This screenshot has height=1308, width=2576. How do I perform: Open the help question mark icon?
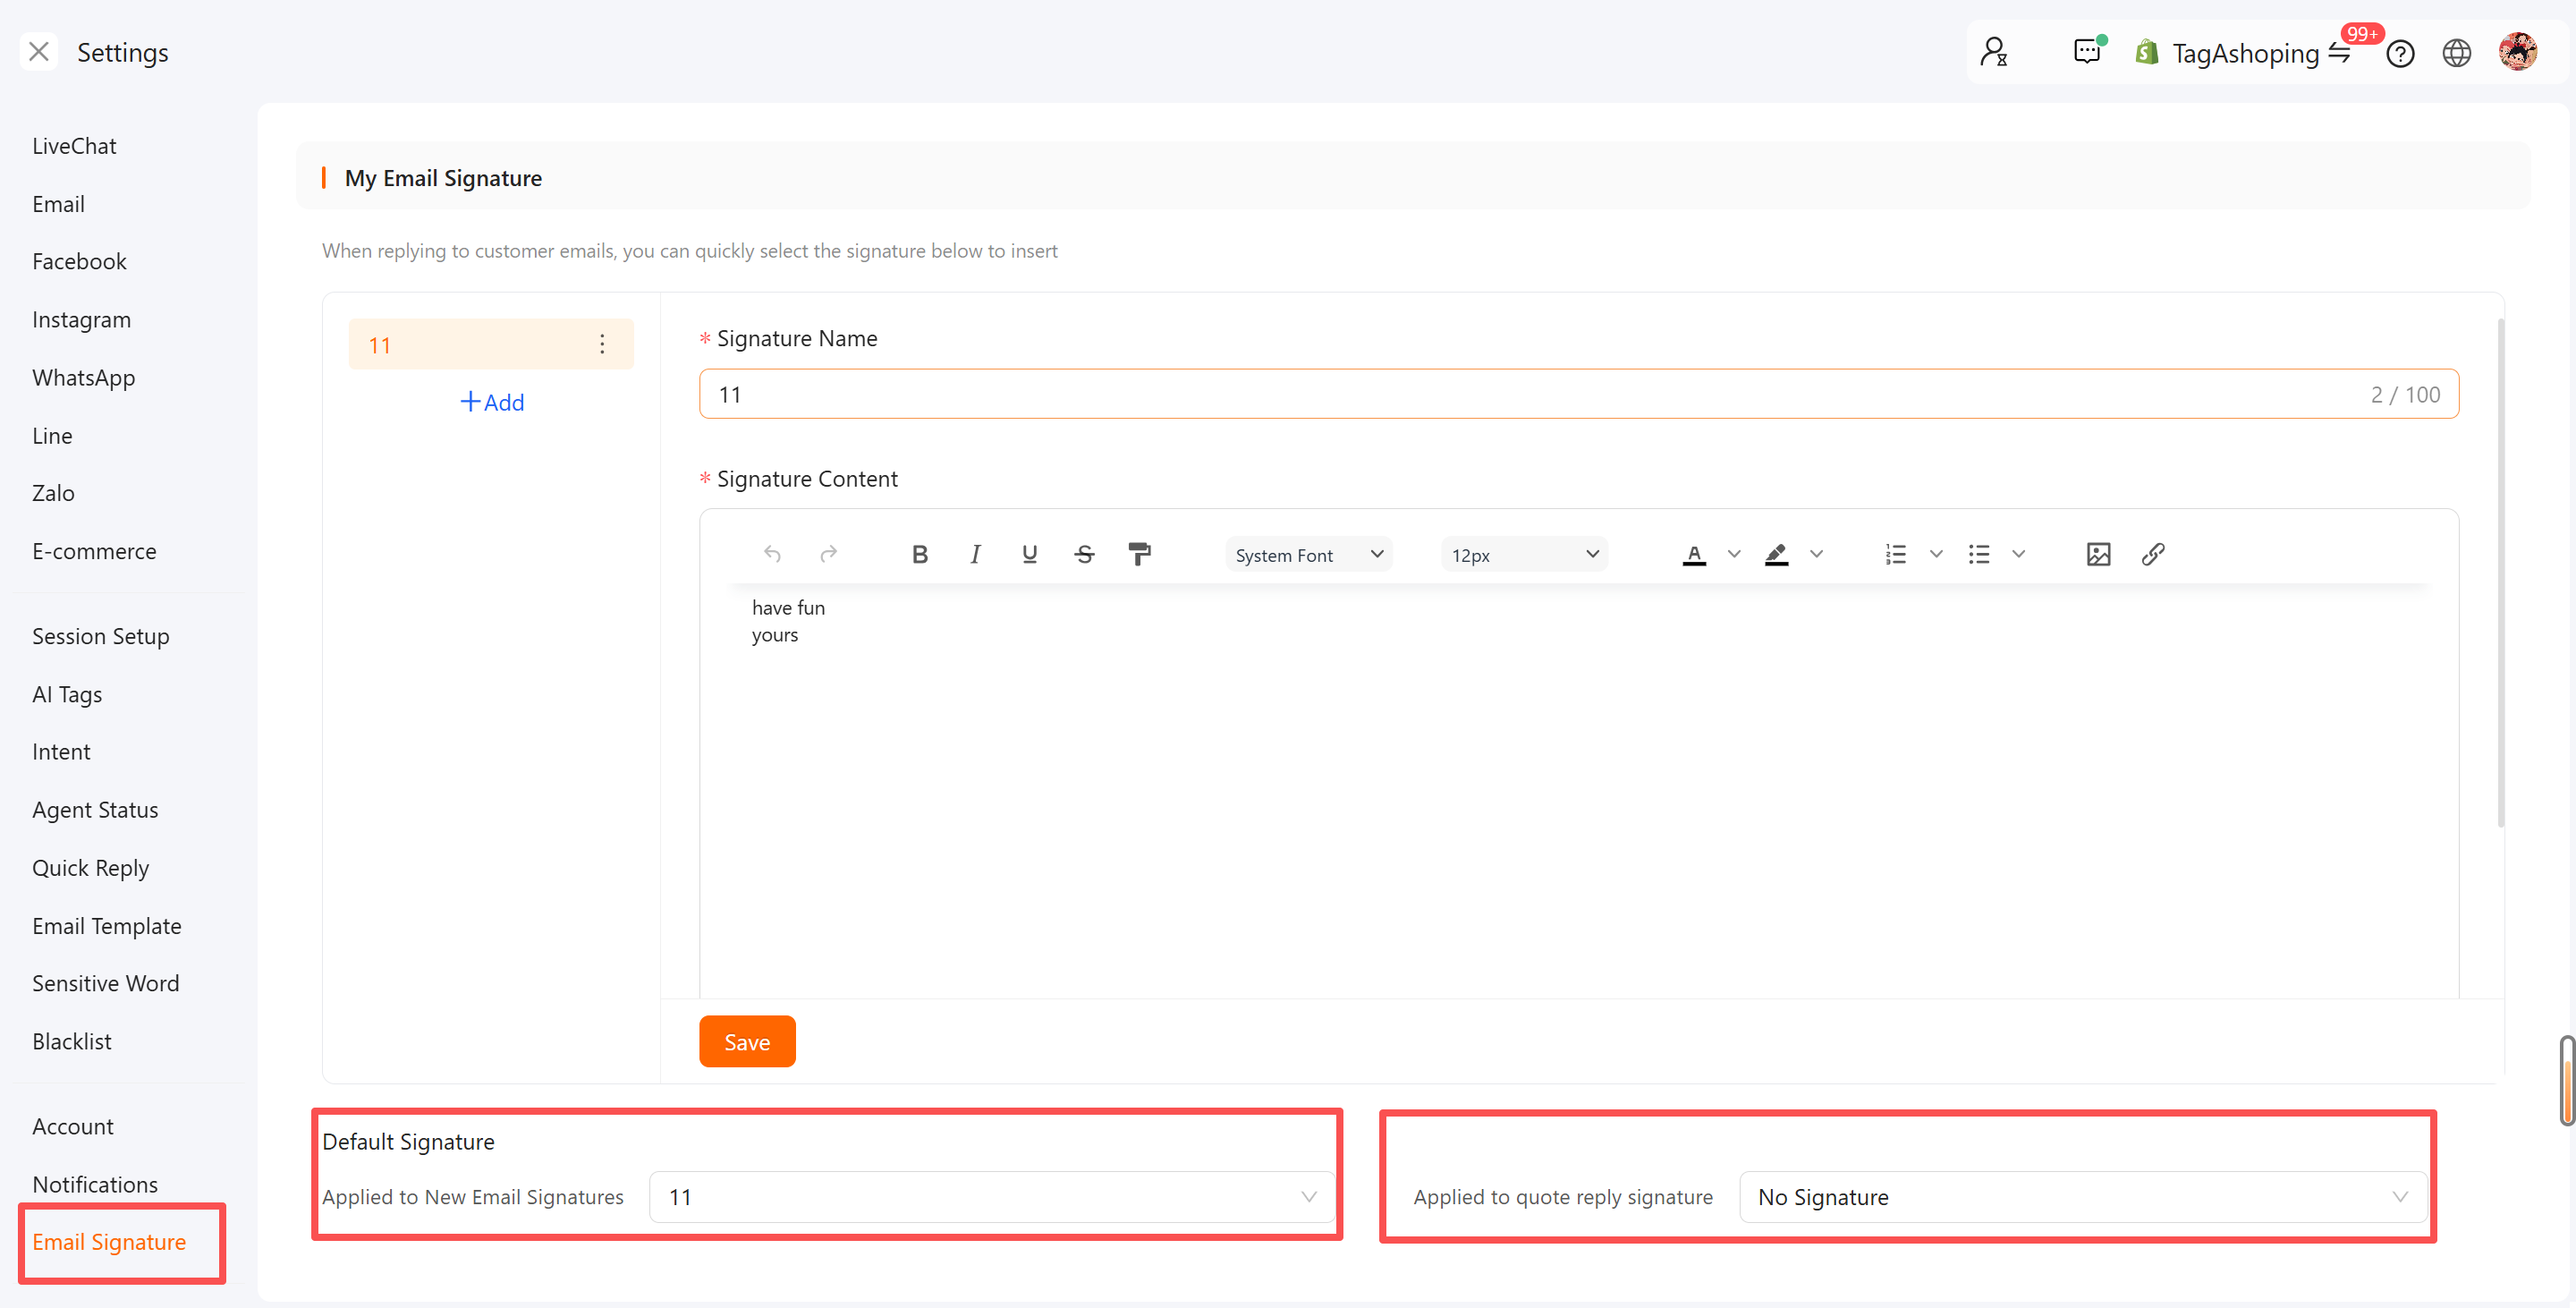[x=2400, y=53]
